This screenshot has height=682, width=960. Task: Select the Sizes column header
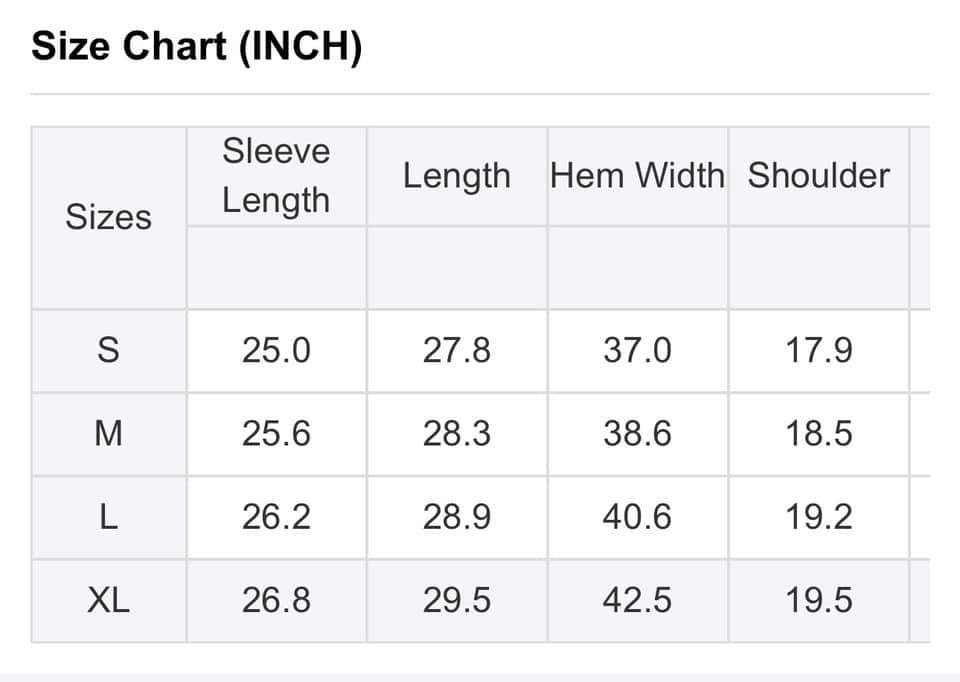(108, 217)
